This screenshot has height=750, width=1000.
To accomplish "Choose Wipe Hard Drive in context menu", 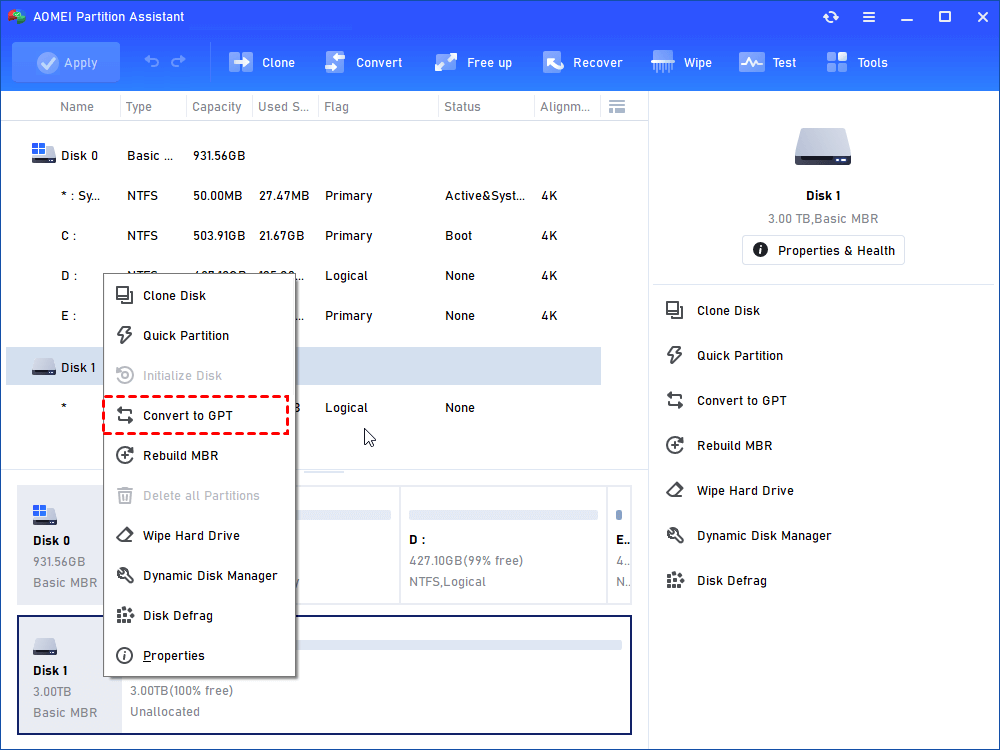I will (190, 535).
